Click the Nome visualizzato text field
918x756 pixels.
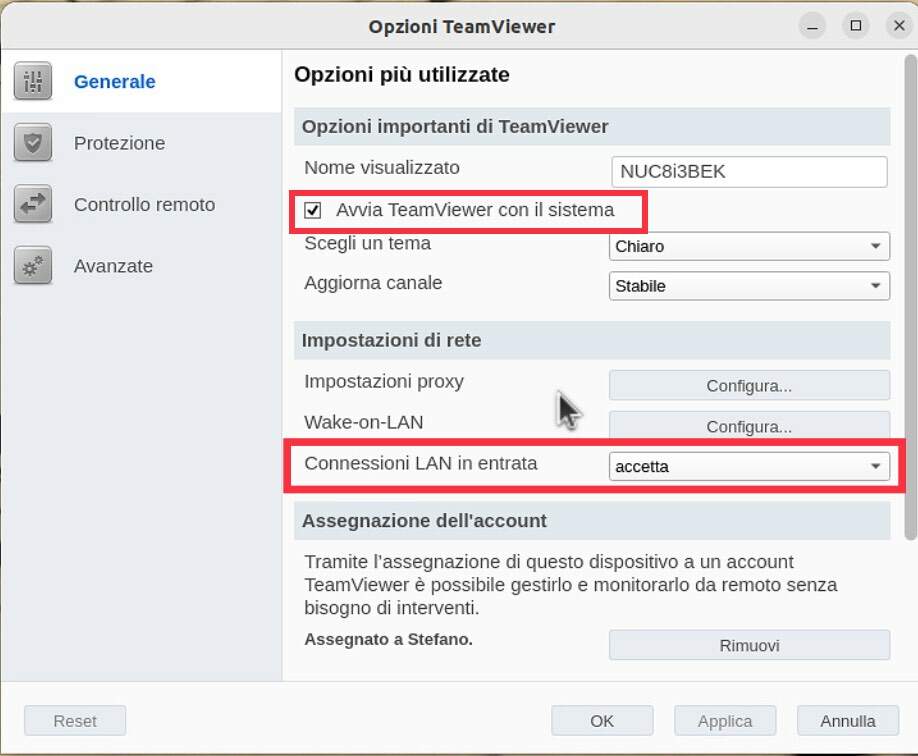coord(749,172)
